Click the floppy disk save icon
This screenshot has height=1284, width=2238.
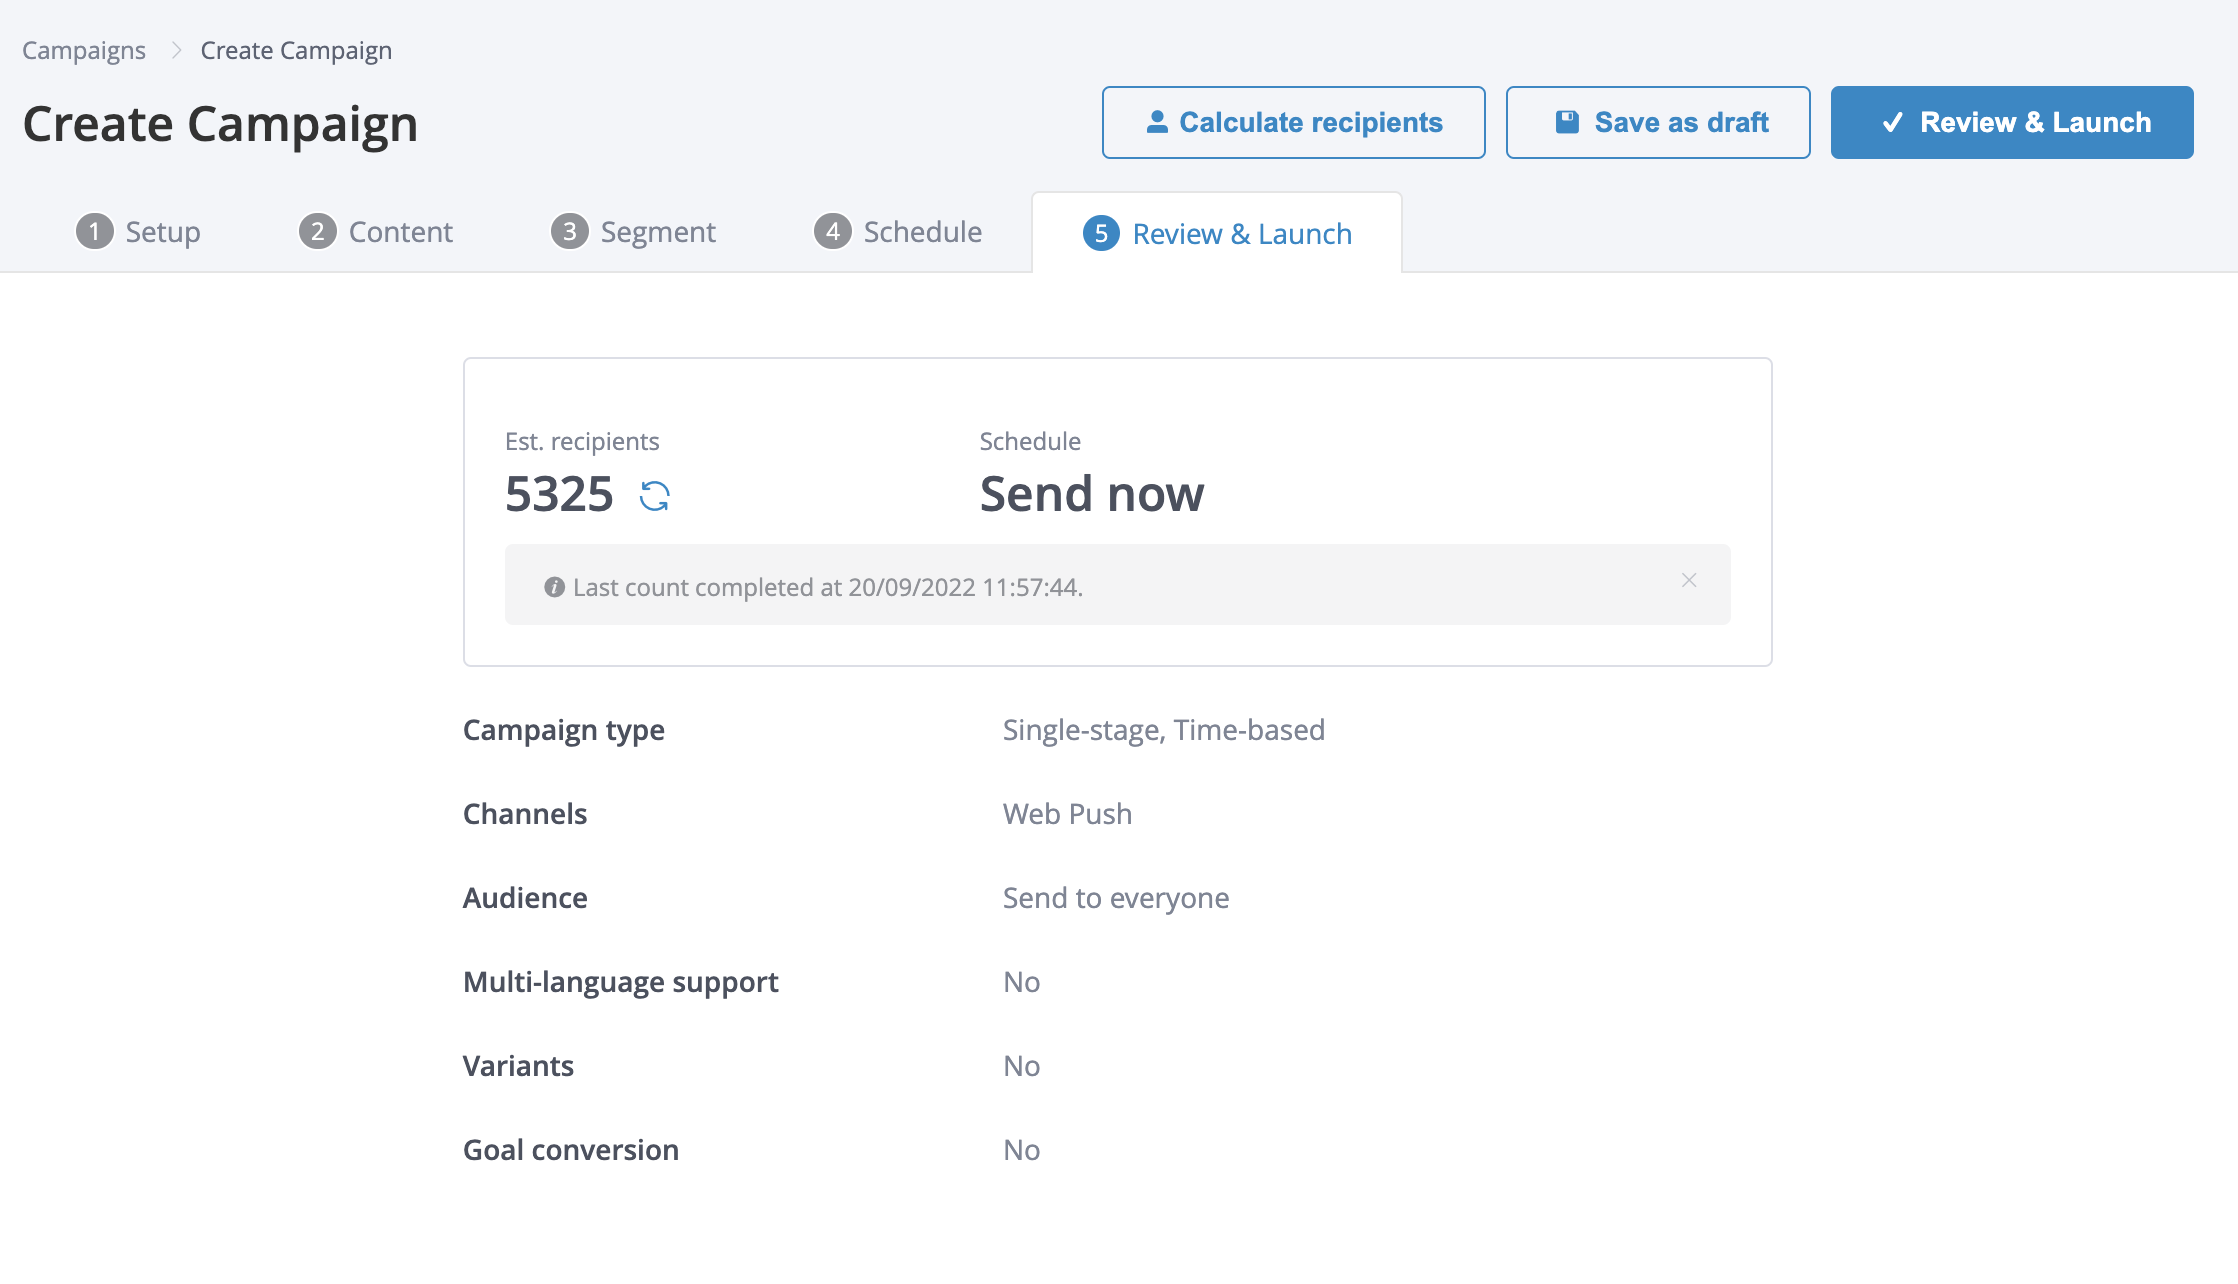tap(1567, 122)
